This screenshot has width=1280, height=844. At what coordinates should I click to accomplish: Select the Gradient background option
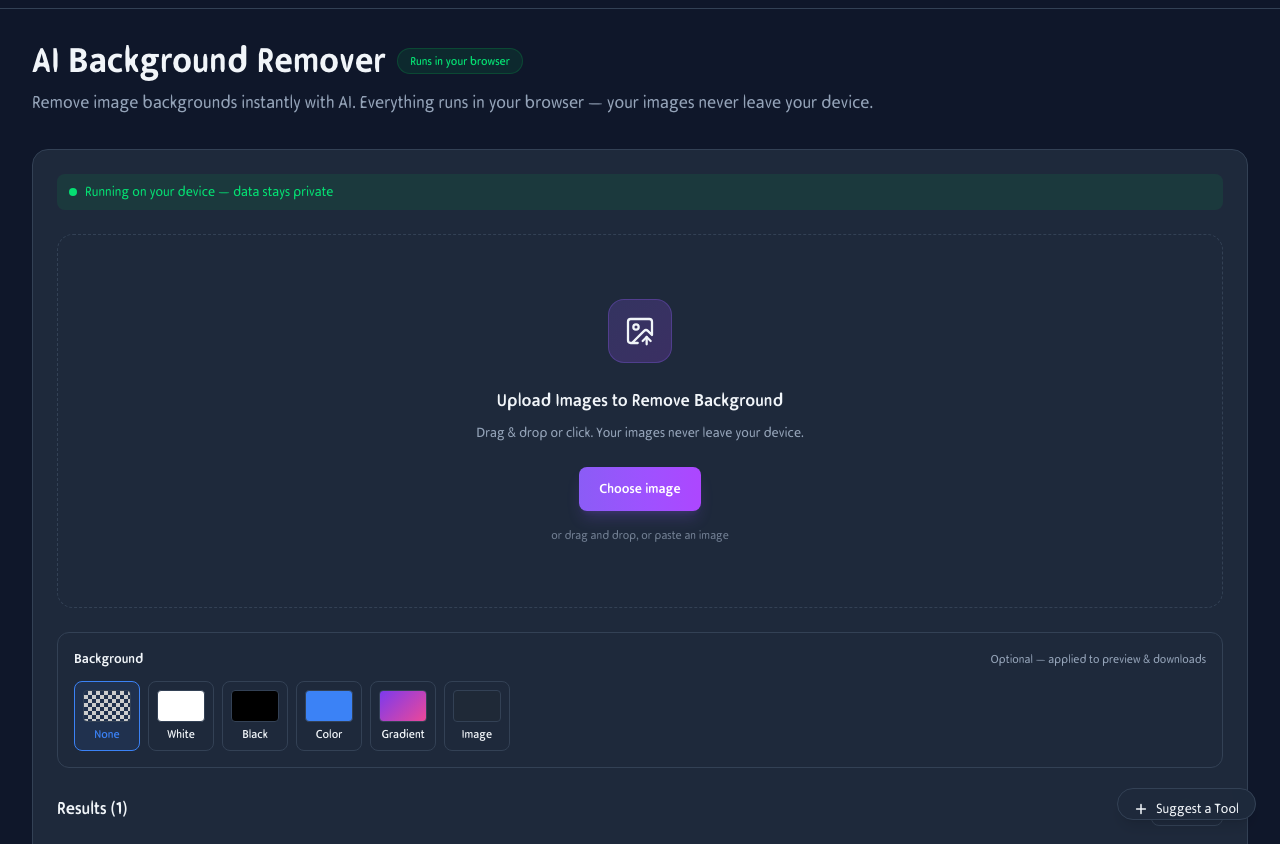pos(403,716)
